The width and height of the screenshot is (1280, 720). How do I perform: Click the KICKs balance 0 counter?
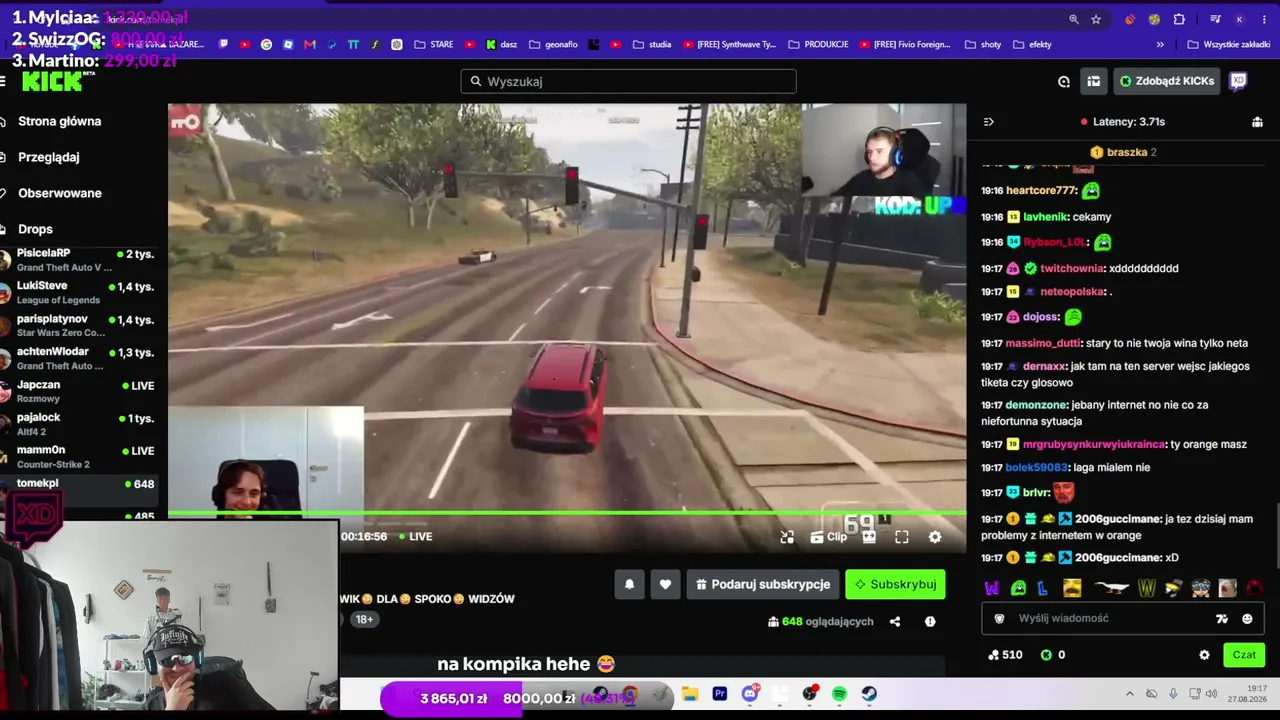1053,655
